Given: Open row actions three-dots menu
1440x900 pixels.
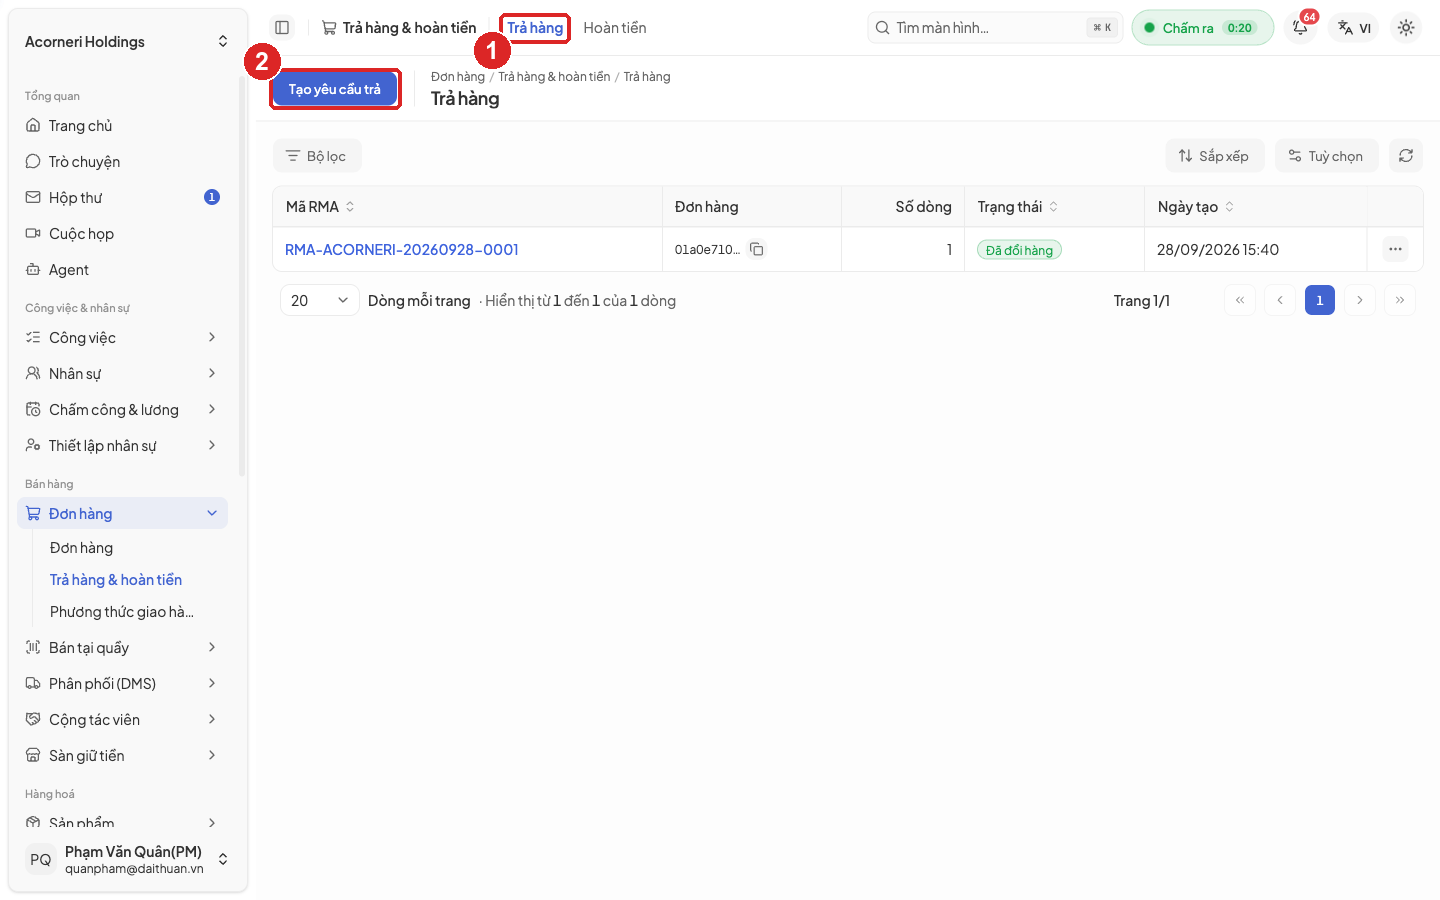Looking at the screenshot, I should click(x=1395, y=249).
